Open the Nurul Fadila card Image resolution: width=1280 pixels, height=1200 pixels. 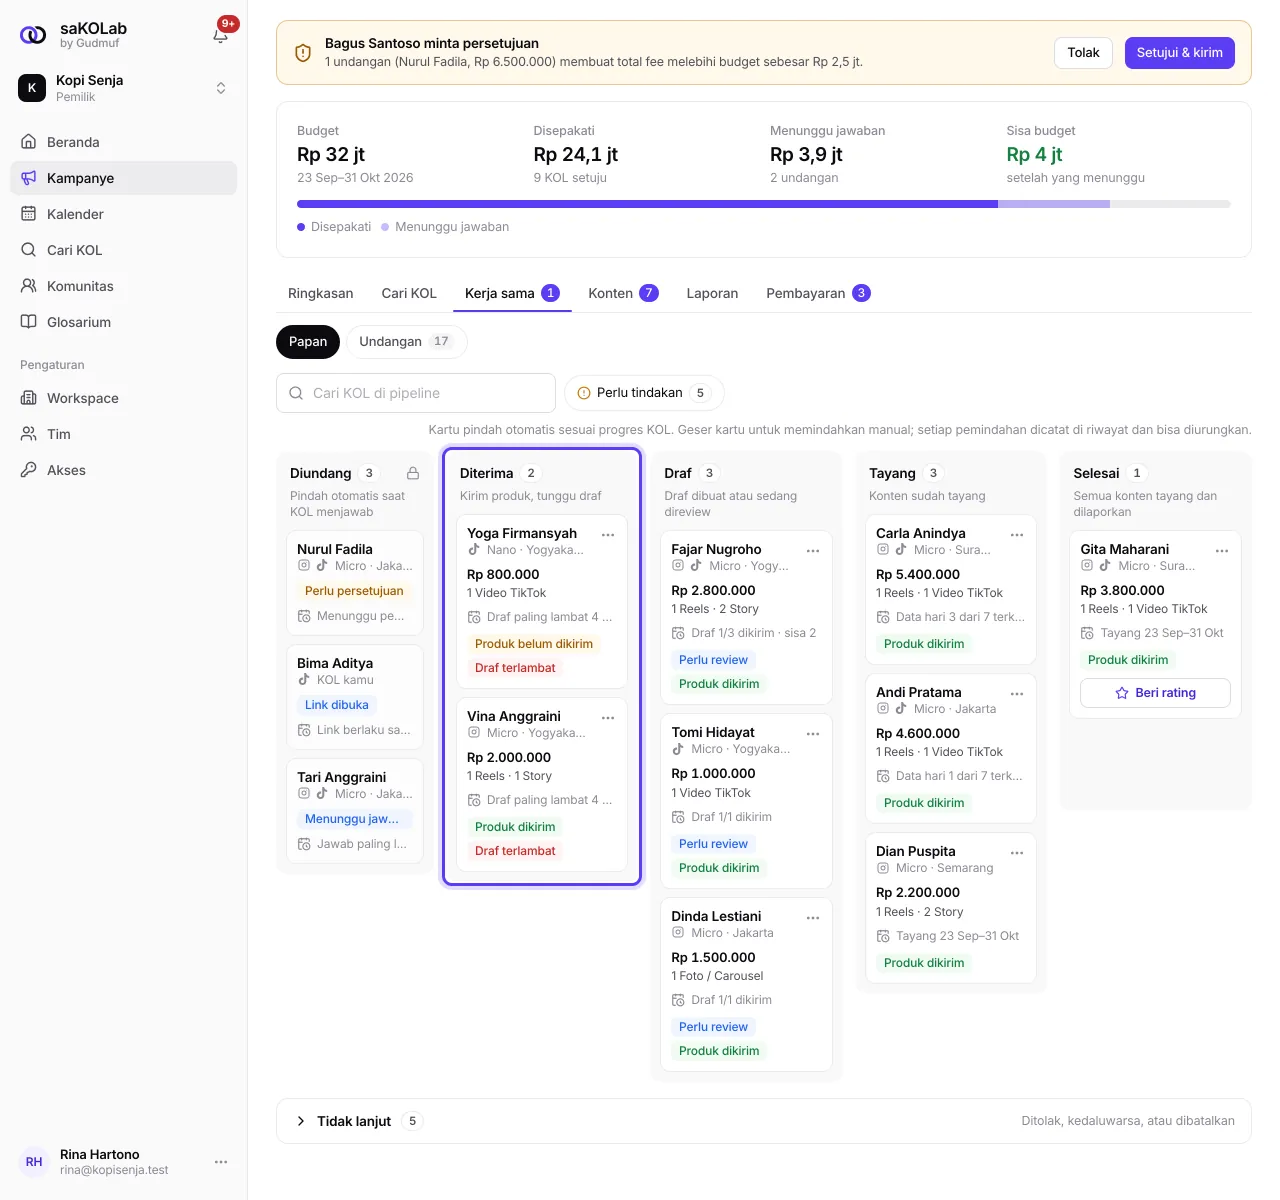click(355, 583)
